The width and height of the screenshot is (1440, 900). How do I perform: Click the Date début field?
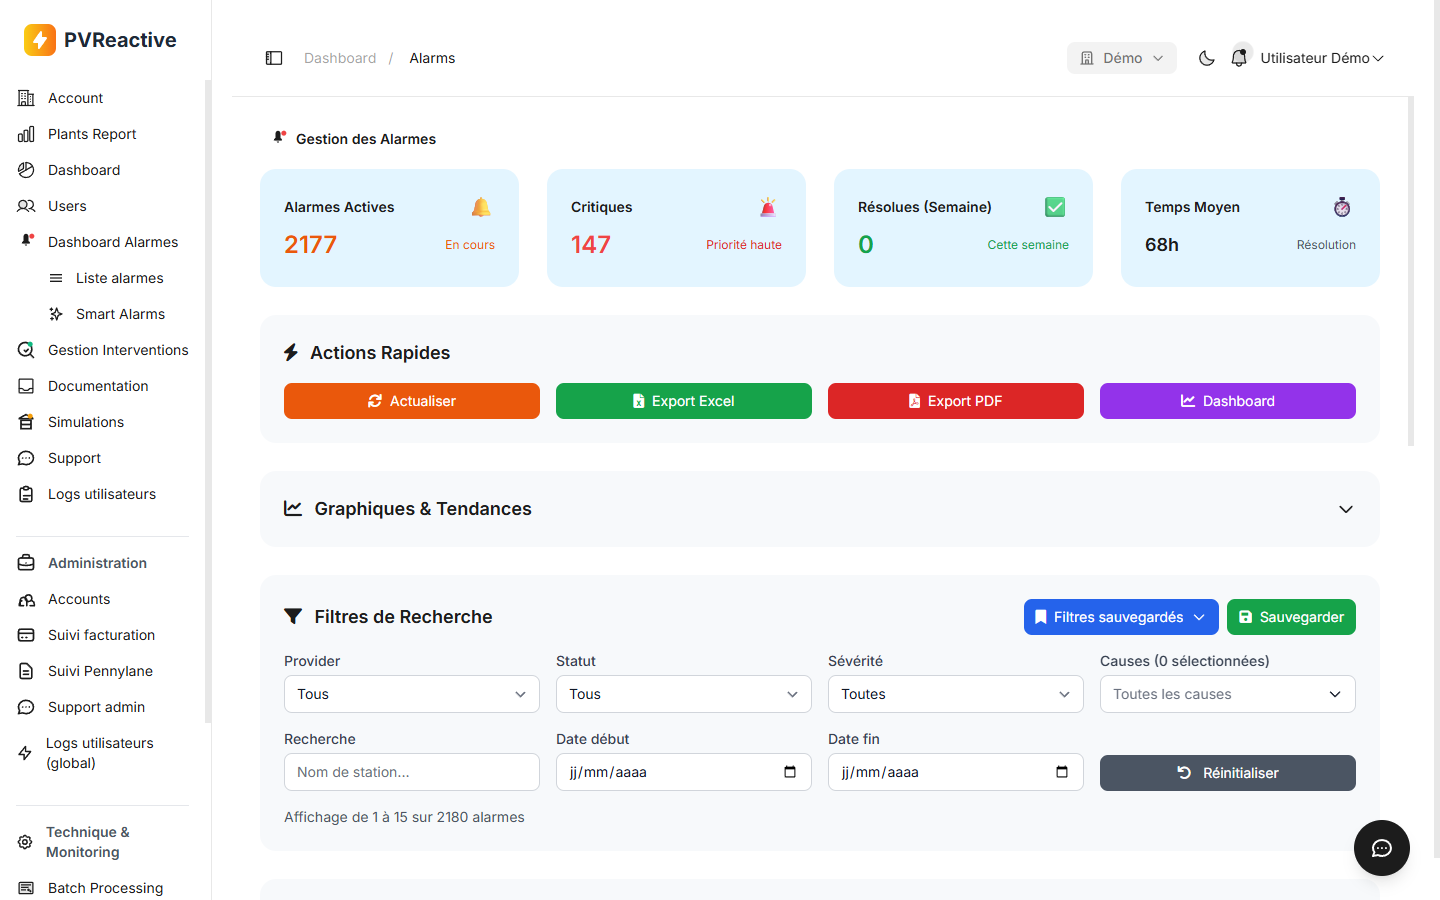[x=684, y=772]
